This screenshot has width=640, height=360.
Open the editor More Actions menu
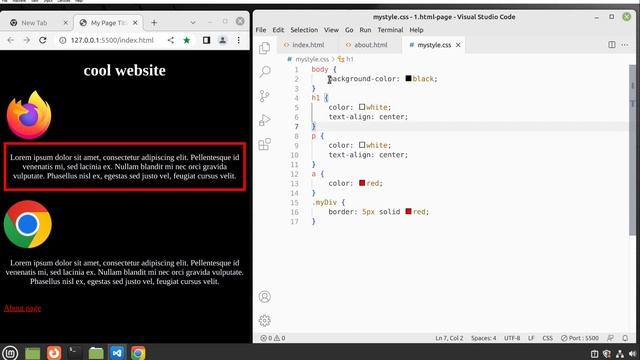[625, 44]
